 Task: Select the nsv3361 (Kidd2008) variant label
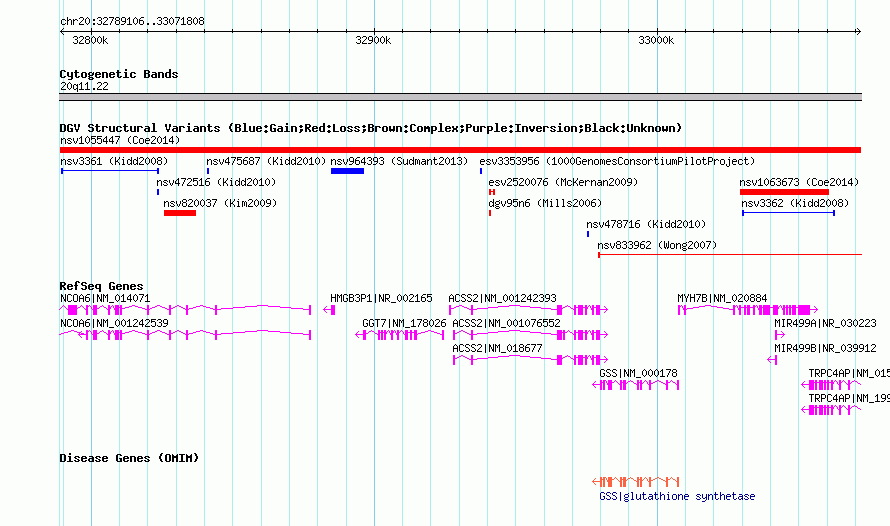pyautogui.click(x=114, y=161)
